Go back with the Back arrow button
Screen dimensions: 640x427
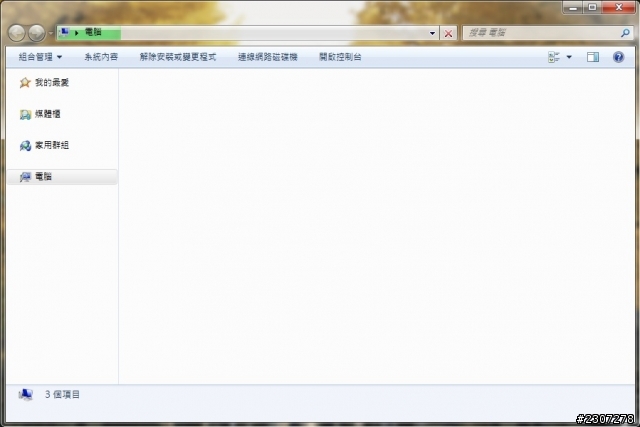[17, 33]
